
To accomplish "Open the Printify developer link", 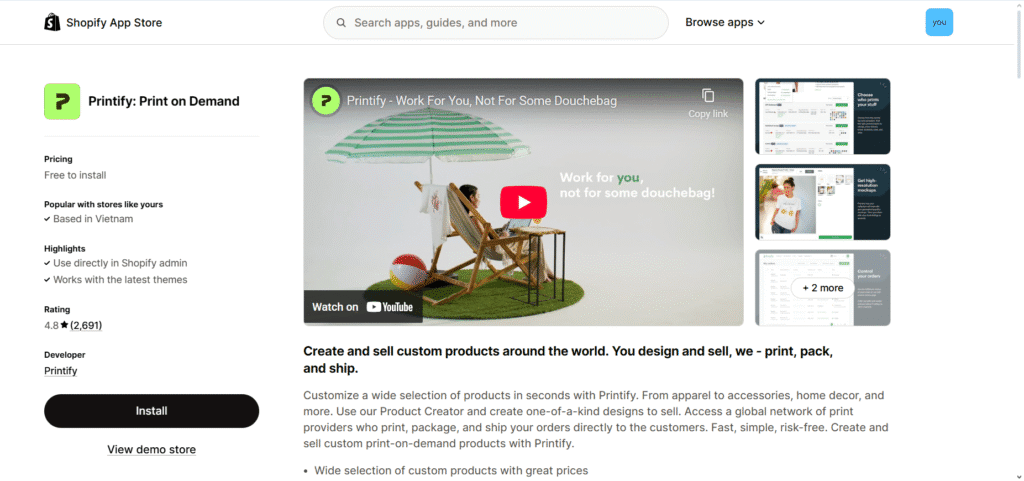I will pyautogui.click(x=61, y=371).
